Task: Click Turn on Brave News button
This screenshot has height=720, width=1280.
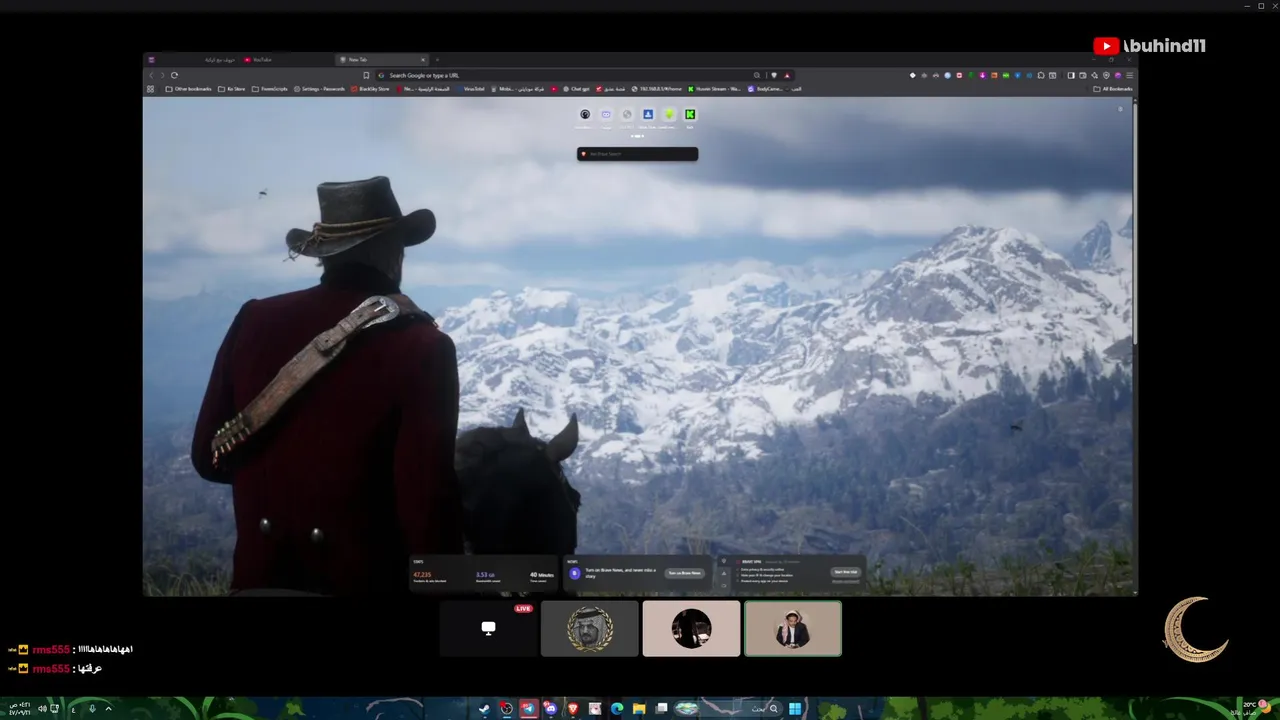Action: (x=685, y=573)
